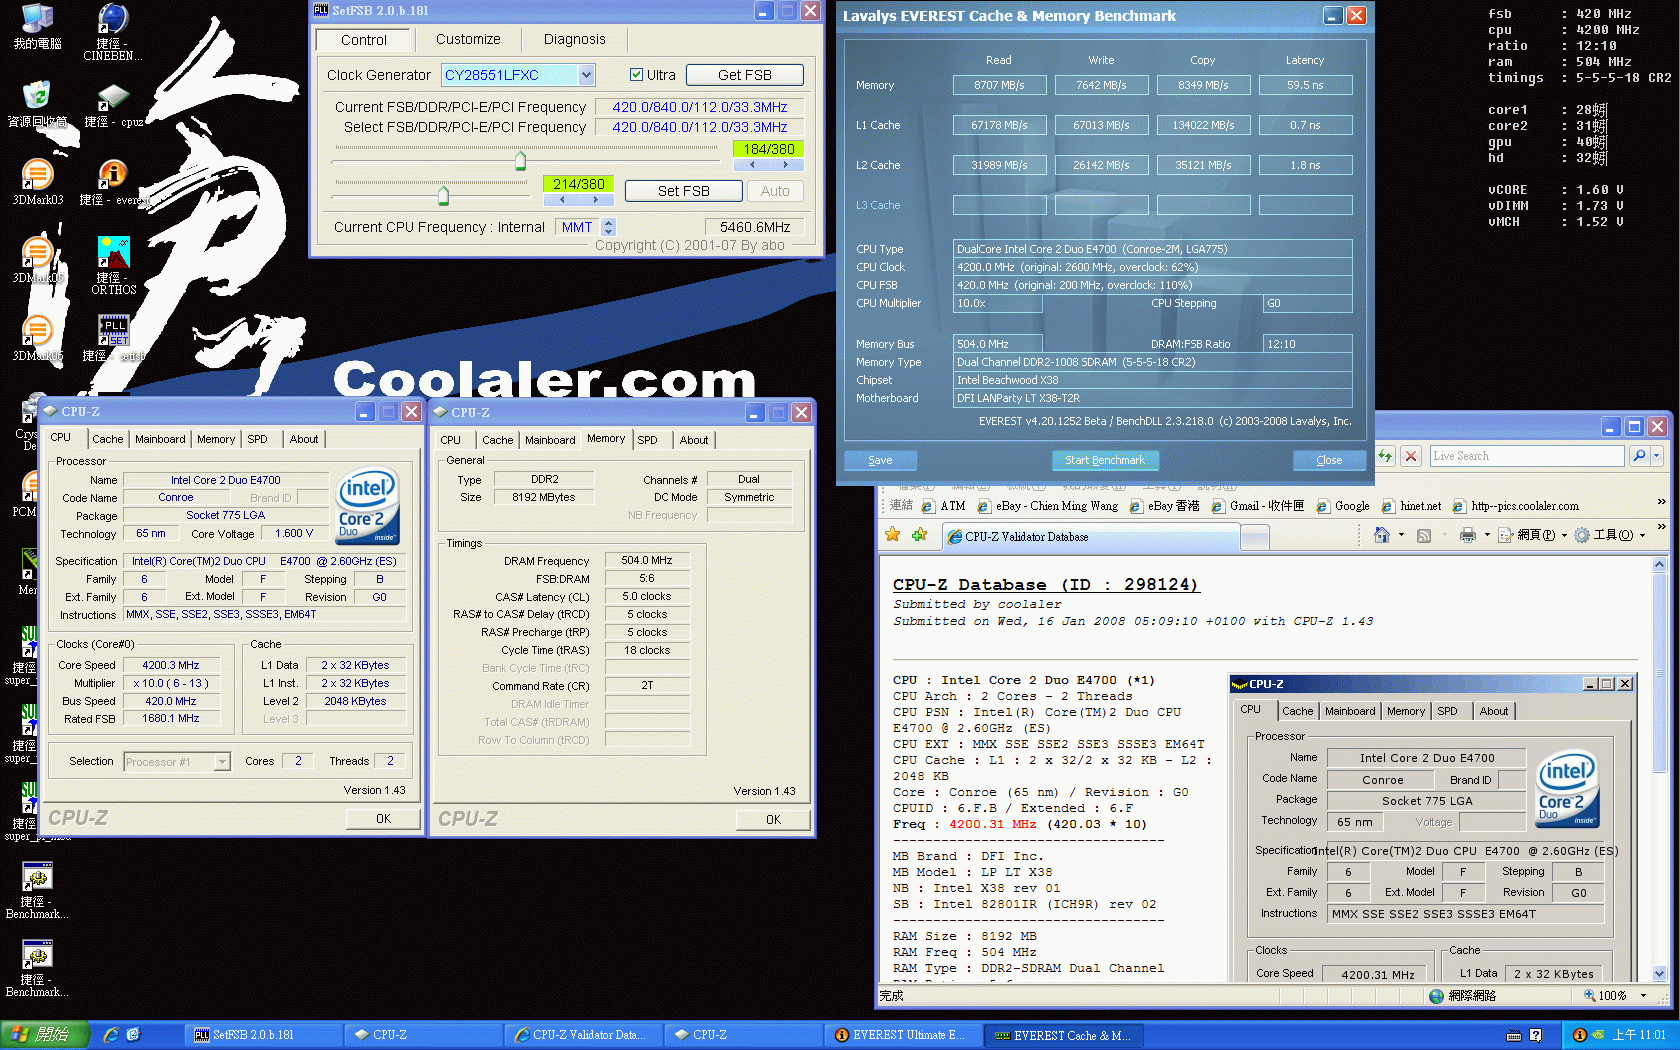Open the IE Tools (工具) menu dropdown
Viewport: 1680px width, 1050px height.
coord(1610,535)
